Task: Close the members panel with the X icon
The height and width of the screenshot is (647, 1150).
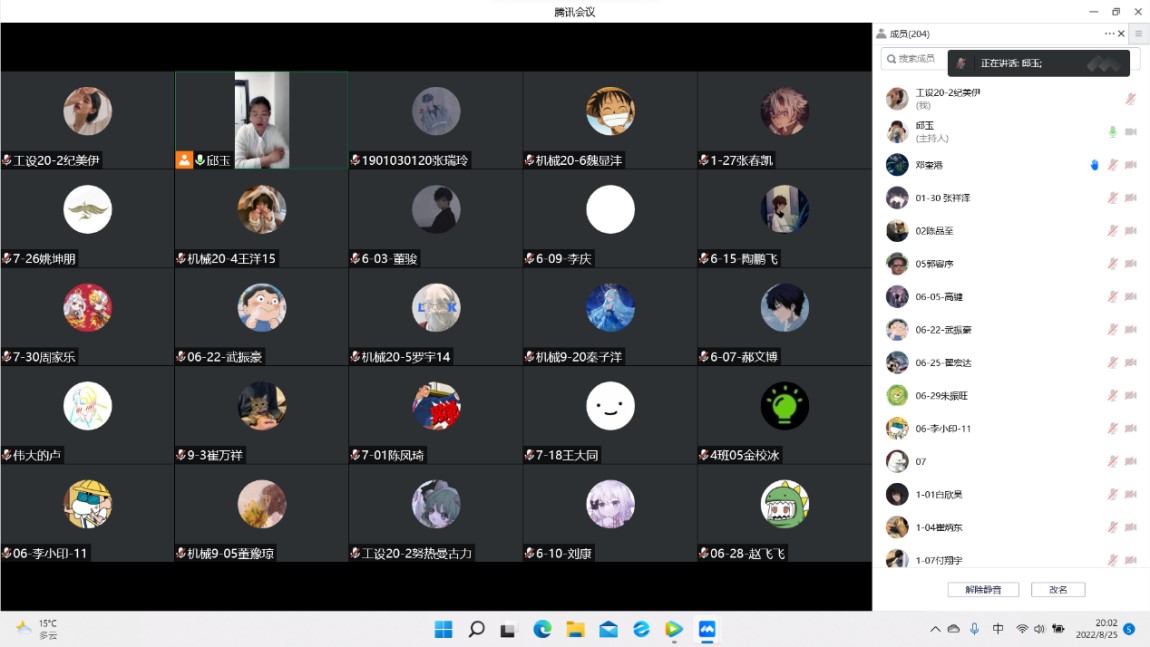Action: [x=1121, y=34]
